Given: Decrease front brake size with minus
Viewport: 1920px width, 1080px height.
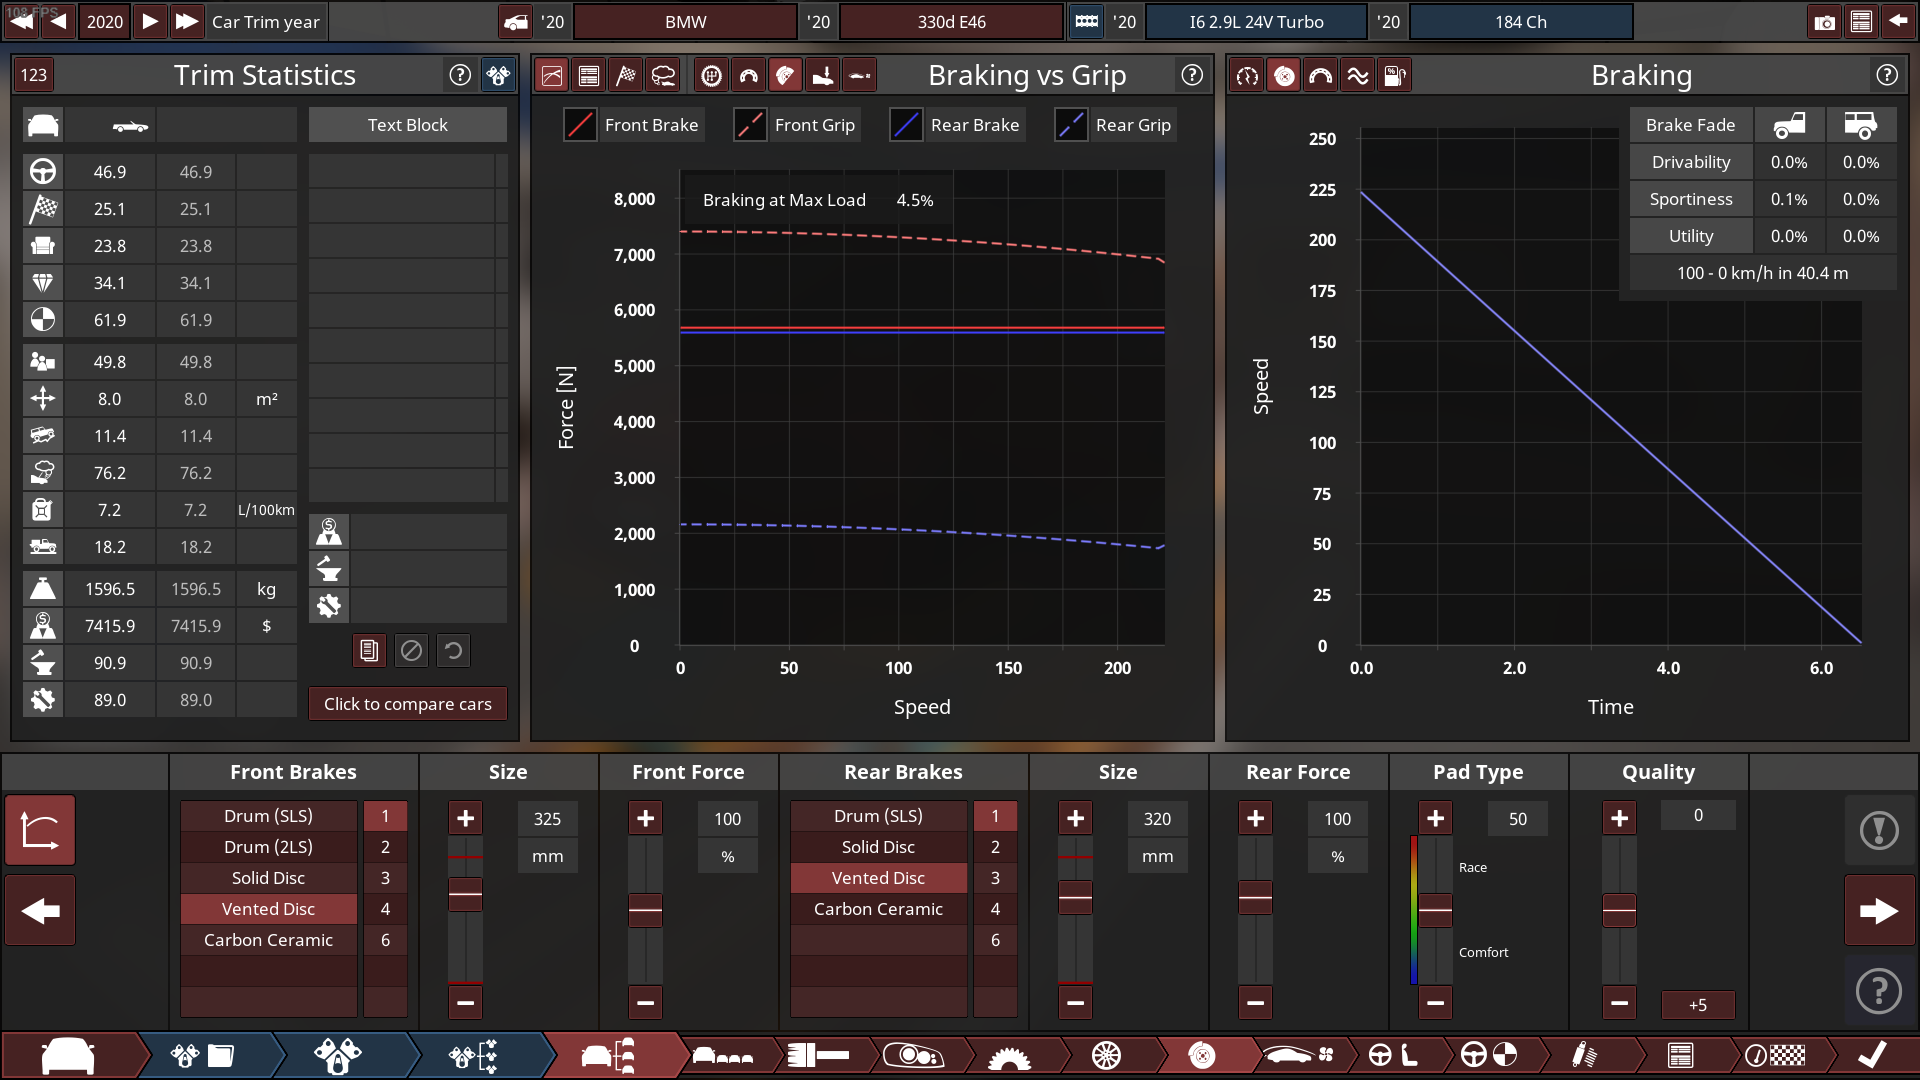Looking at the screenshot, I should (x=465, y=1002).
